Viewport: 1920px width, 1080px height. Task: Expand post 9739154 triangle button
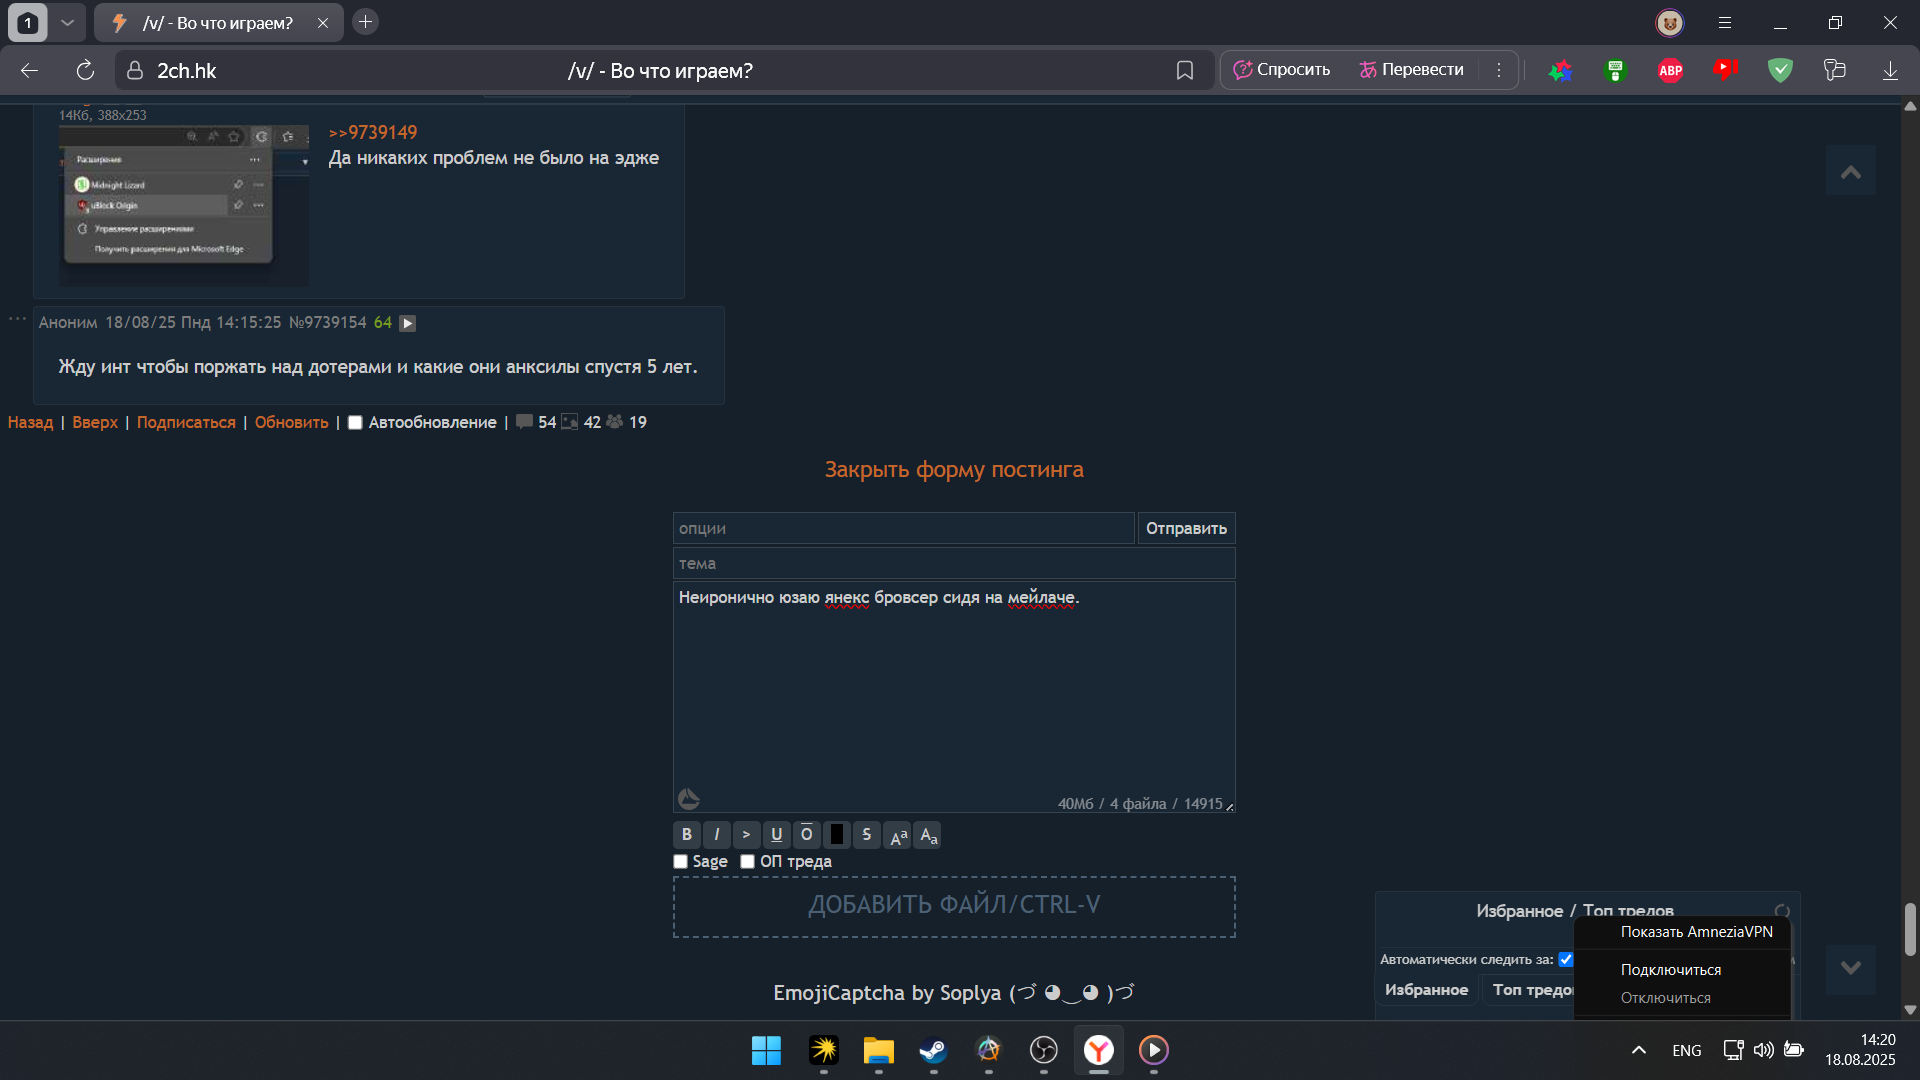click(407, 323)
